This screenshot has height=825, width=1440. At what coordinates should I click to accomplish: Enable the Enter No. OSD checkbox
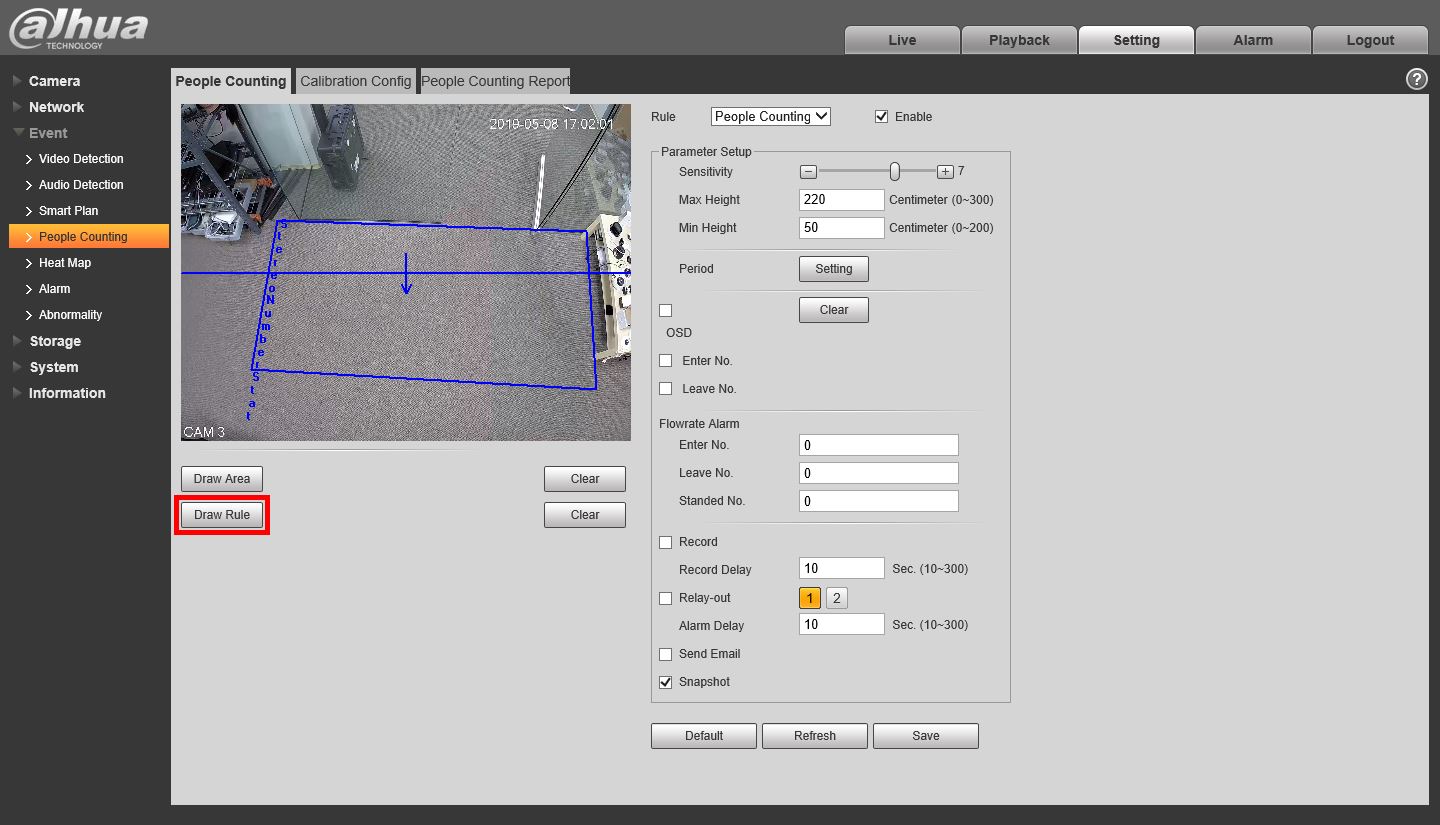pyautogui.click(x=666, y=361)
